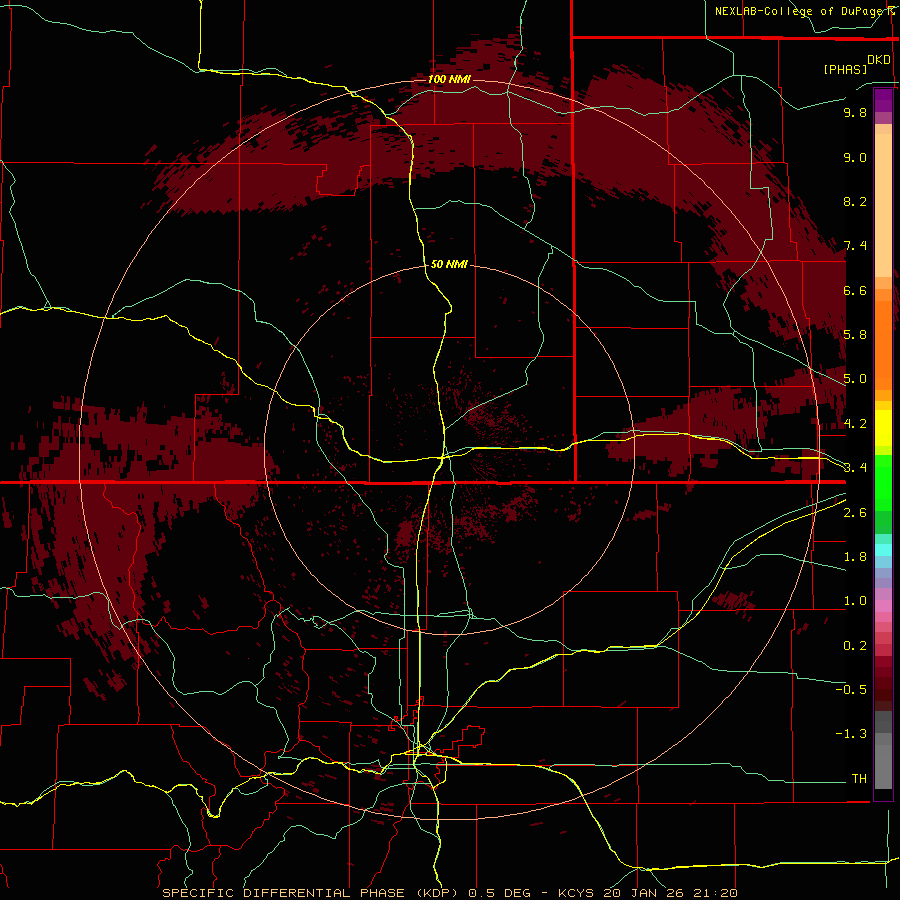Screen dimensions: 900x900
Task: Click the 0.2 value on the color scale
Action: click(x=855, y=646)
